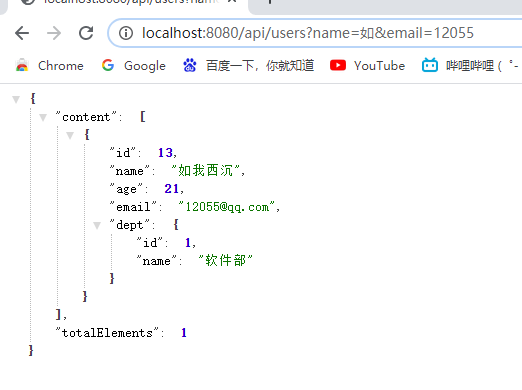The image size is (522, 390).
Task: Collapse the first content item object
Action: pyautogui.click(x=70, y=135)
